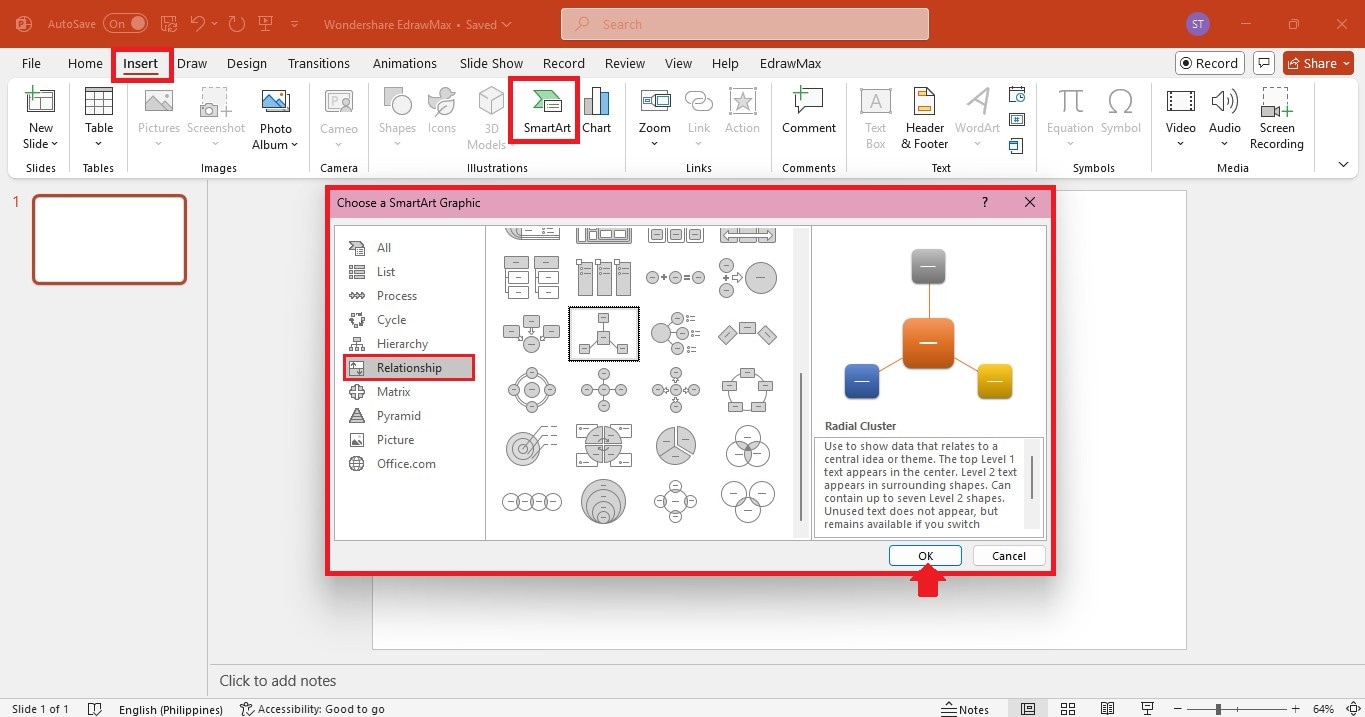Screen dimensions: 1365x717
Task: Select the Stacked Venn layout icon
Action: (604, 501)
